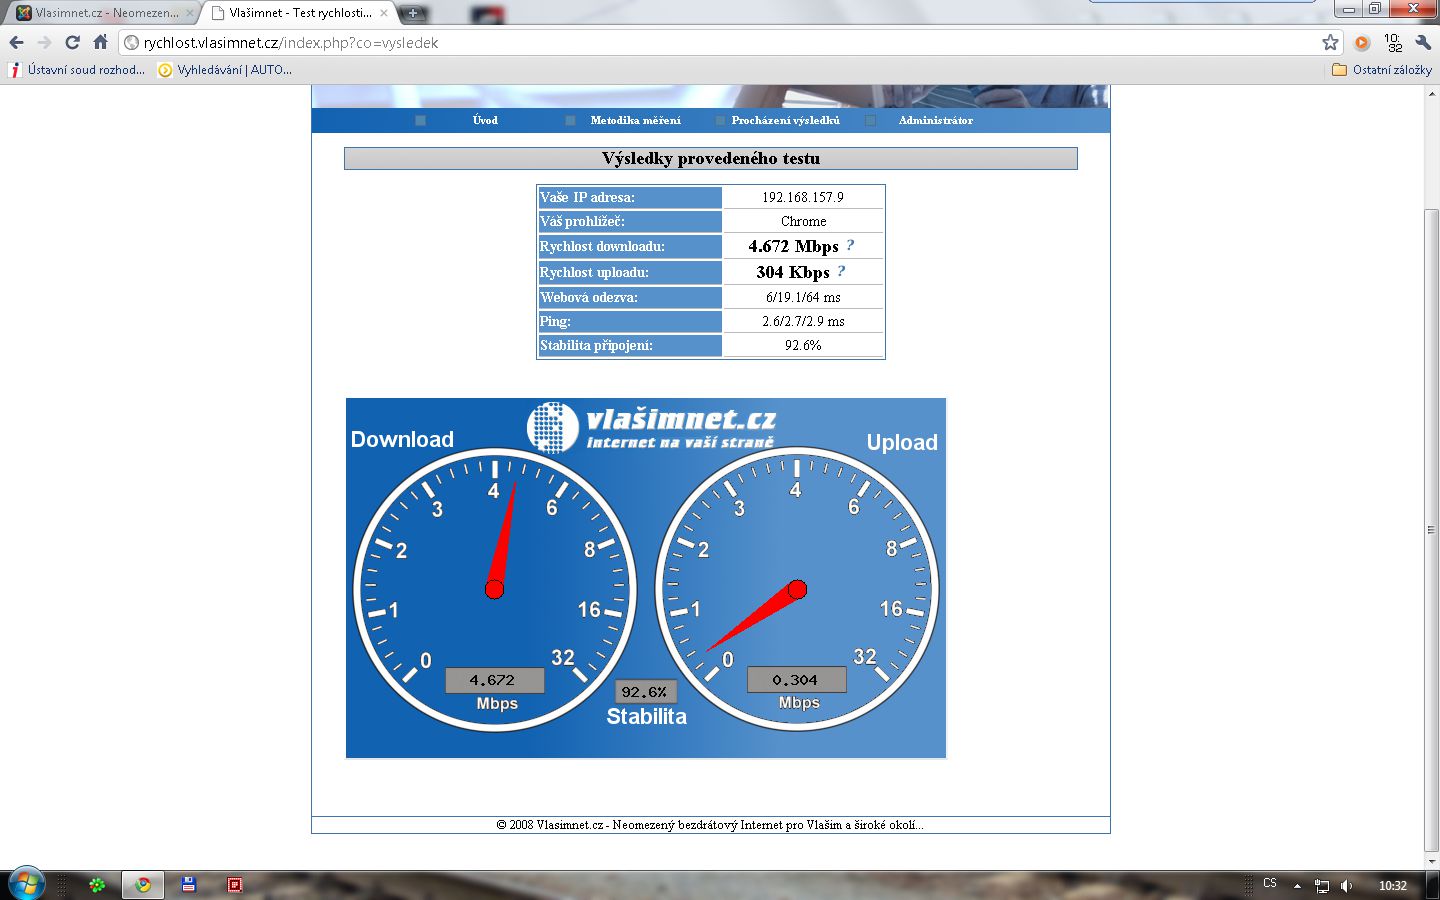Click the taskbar clock showing 10:32
The width and height of the screenshot is (1440, 900).
click(x=1393, y=885)
